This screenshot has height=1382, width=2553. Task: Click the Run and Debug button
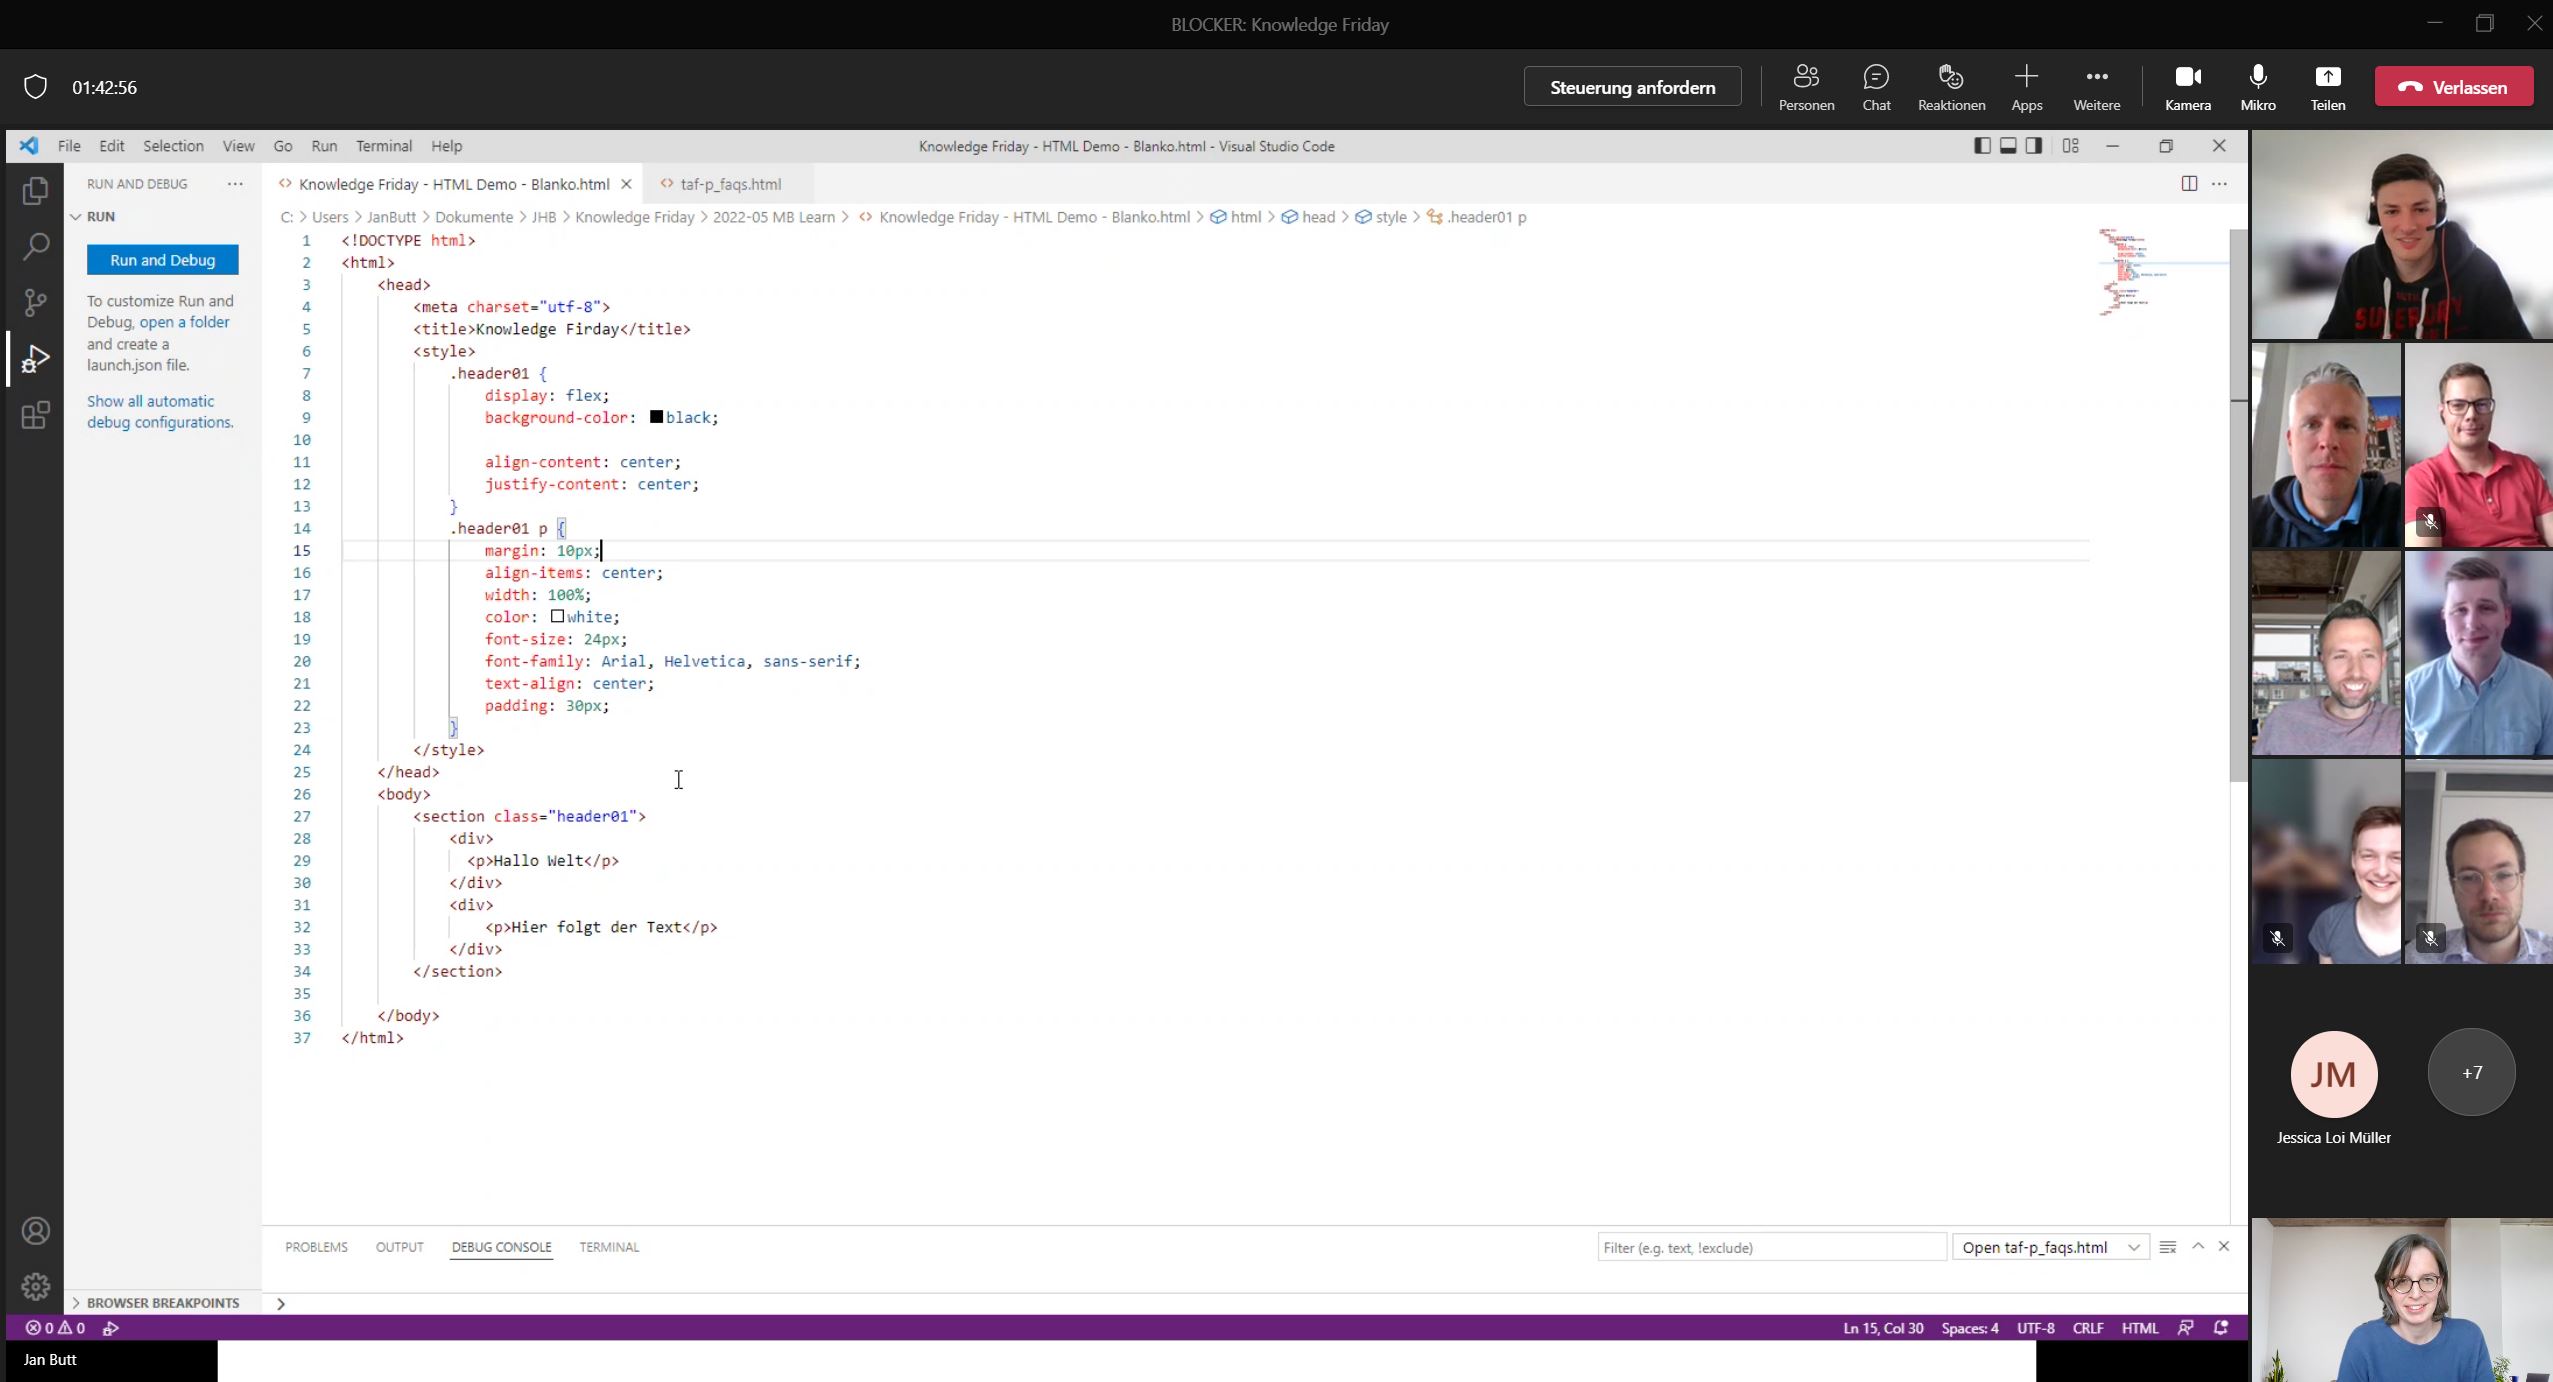click(162, 260)
